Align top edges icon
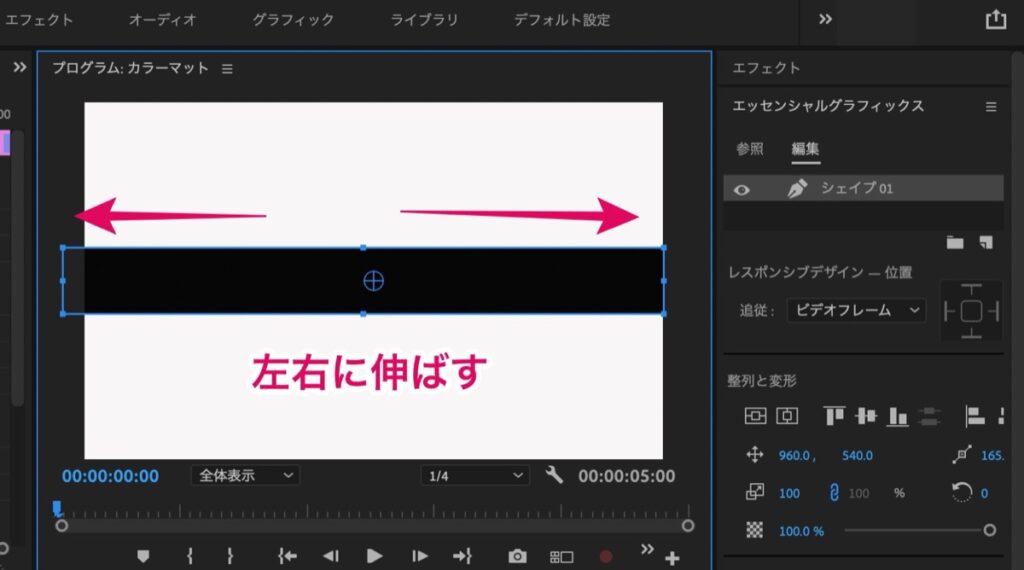 coord(834,416)
